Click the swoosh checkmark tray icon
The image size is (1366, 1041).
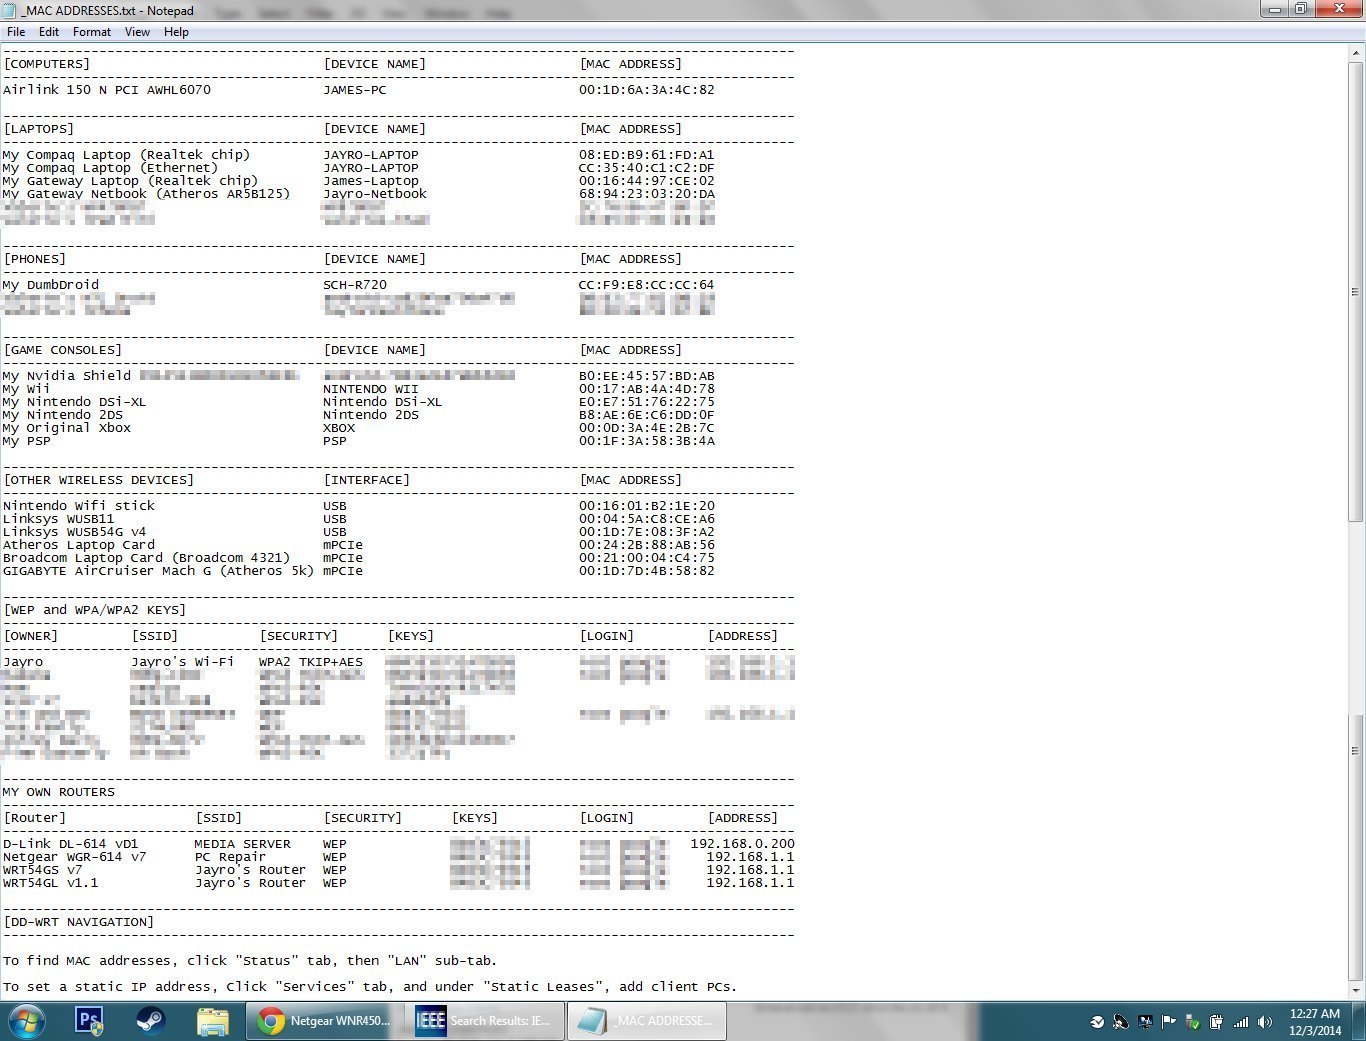(1097, 1022)
